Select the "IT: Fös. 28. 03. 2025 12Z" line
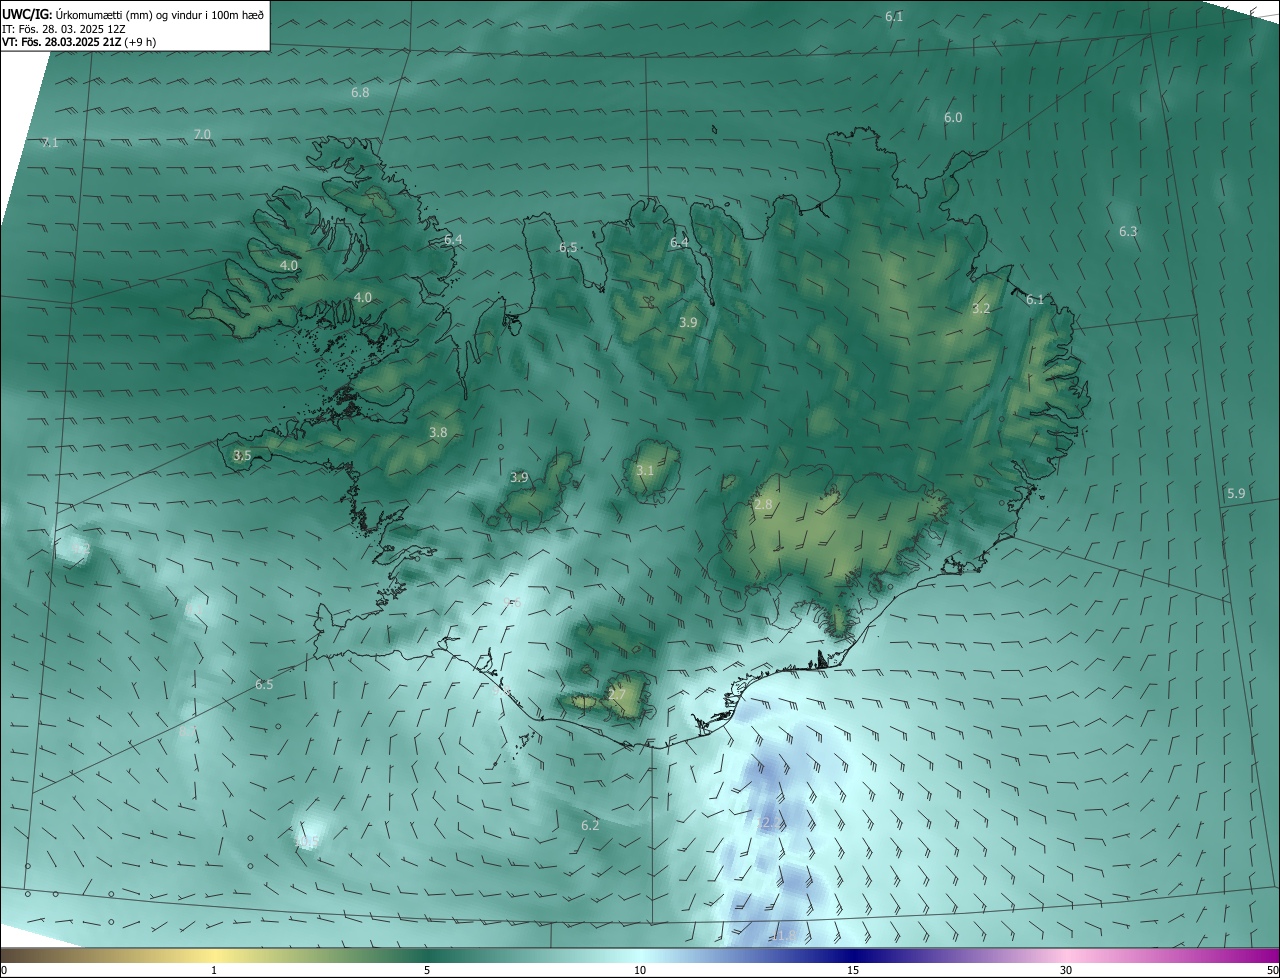 (64, 29)
